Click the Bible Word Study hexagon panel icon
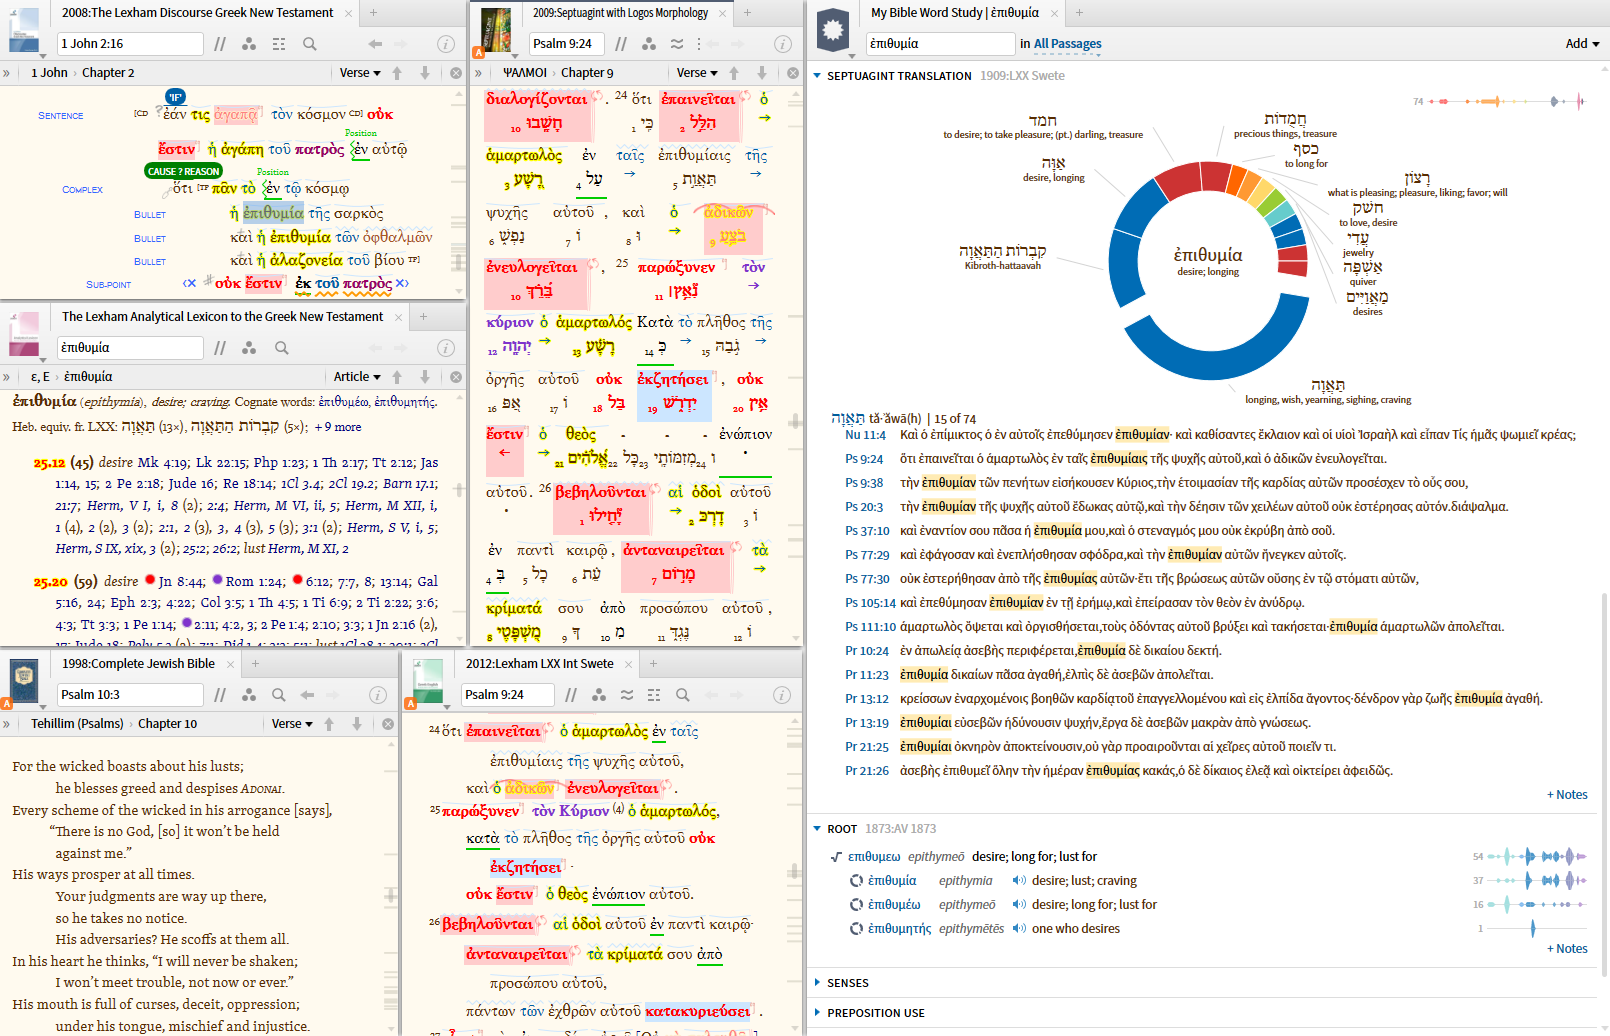The height and width of the screenshot is (1036, 1610). click(833, 30)
